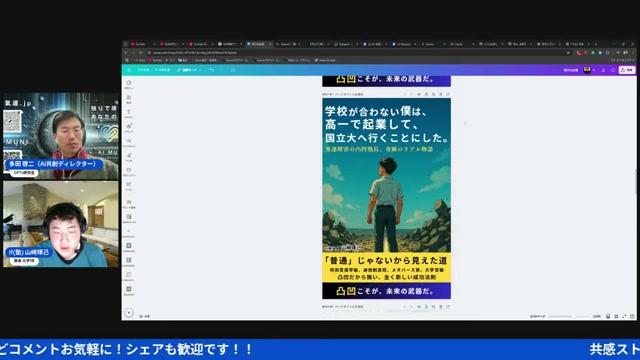
Task: Move main poster page down with arrow above it
Action: click(x=411, y=94)
